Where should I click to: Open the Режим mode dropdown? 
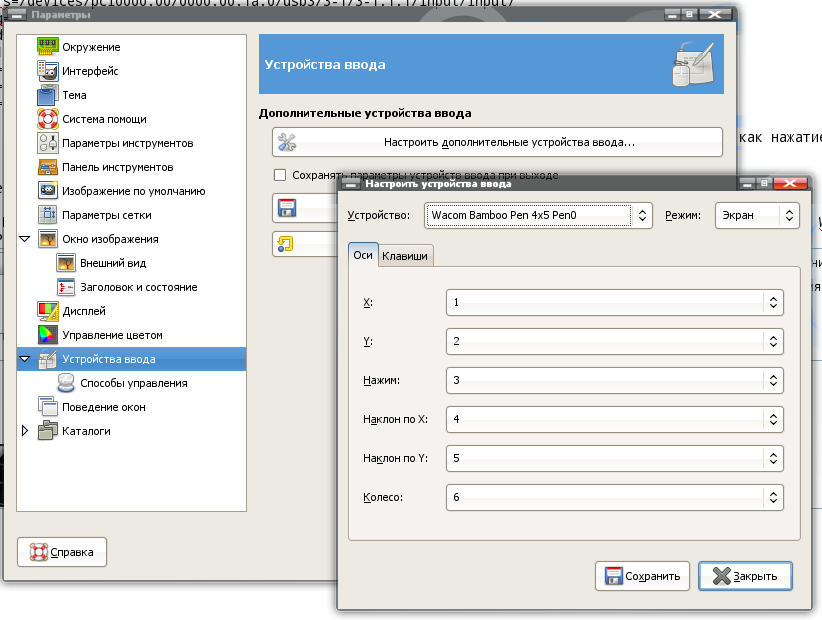pos(756,215)
